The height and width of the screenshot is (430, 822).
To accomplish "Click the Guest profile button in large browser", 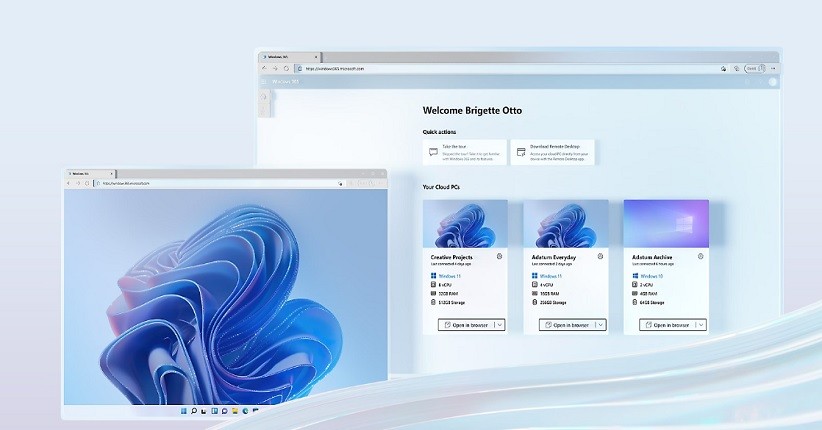I will pyautogui.click(x=755, y=68).
